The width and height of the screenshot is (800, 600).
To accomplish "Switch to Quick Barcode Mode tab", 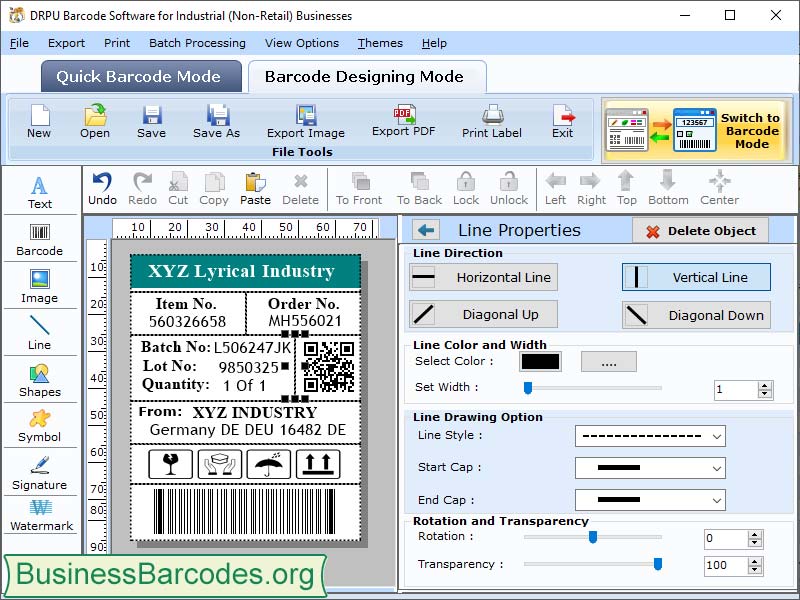I will [x=140, y=76].
